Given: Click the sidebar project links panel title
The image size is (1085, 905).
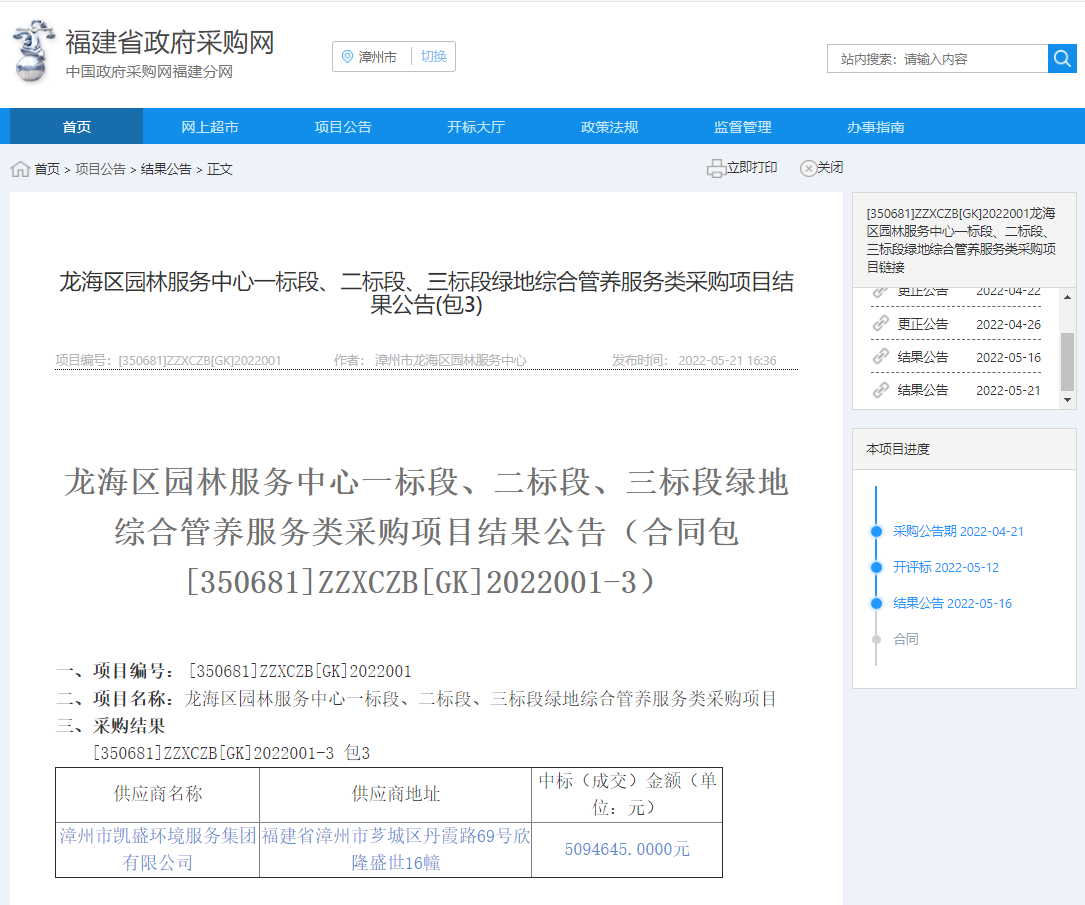Looking at the screenshot, I should [x=961, y=240].
